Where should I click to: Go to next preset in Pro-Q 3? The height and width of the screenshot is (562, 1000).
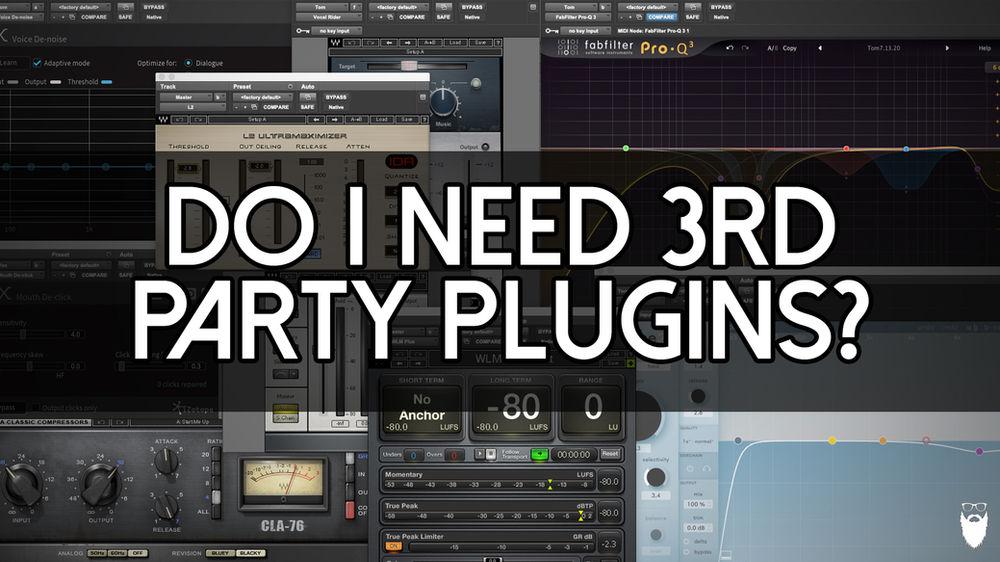point(946,48)
